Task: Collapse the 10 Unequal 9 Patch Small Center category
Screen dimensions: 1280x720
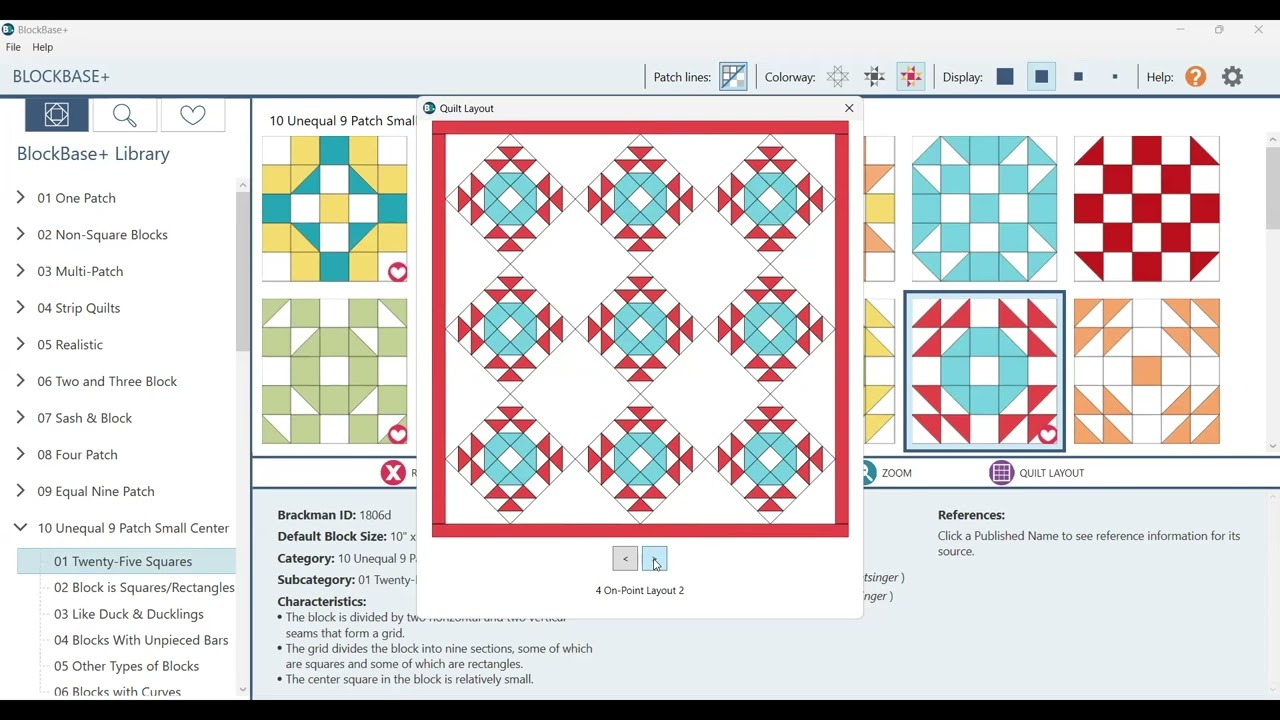Action: 20,527
